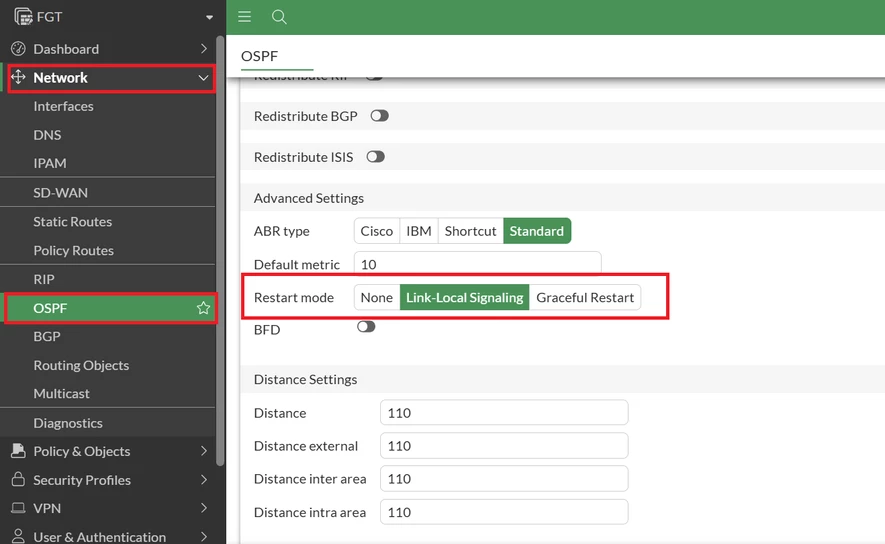The height and width of the screenshot is (544, 885).
Task: Toggle Redistribute BGP switch
Action: click(x=379, y=116)
